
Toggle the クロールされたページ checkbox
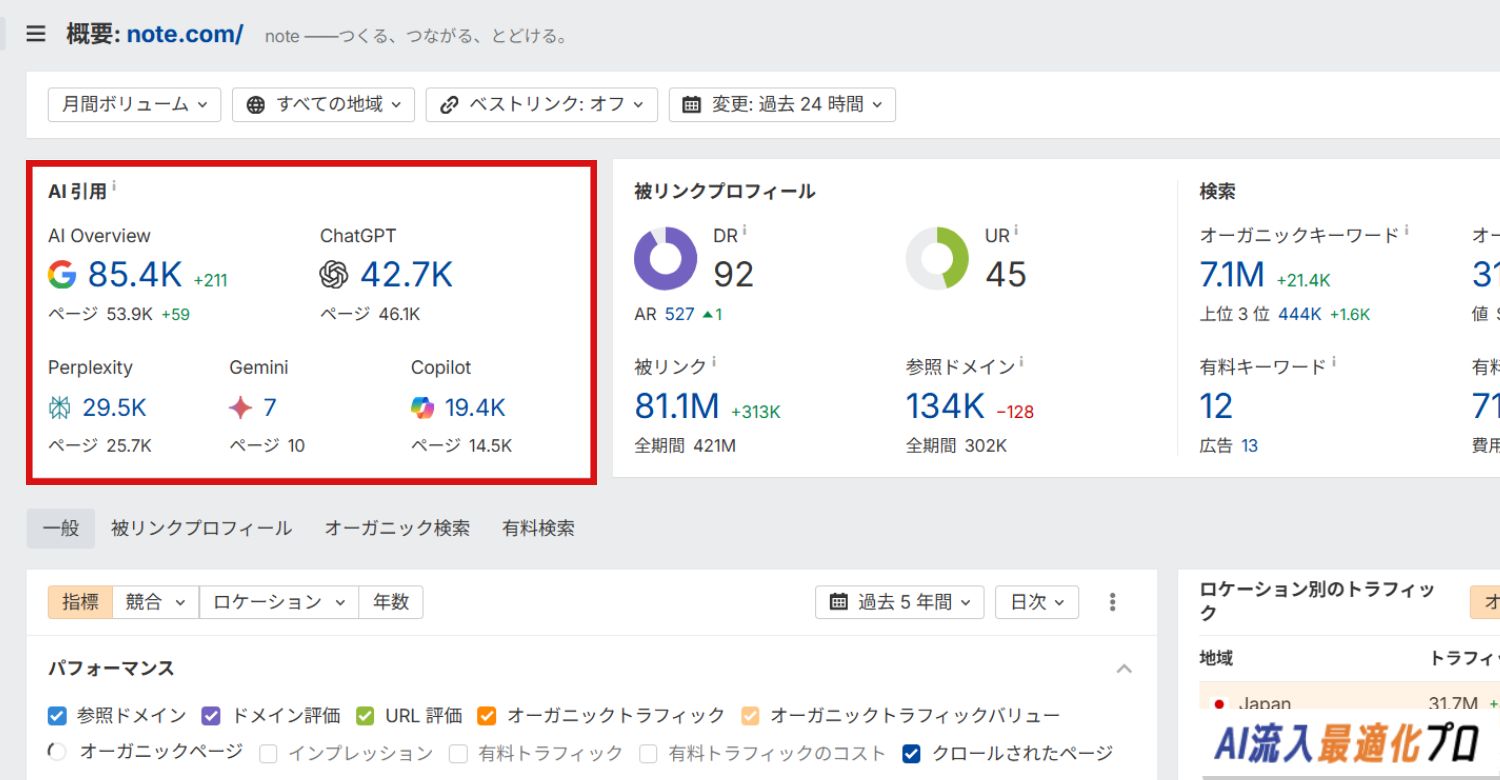click(x=911, y=753)
